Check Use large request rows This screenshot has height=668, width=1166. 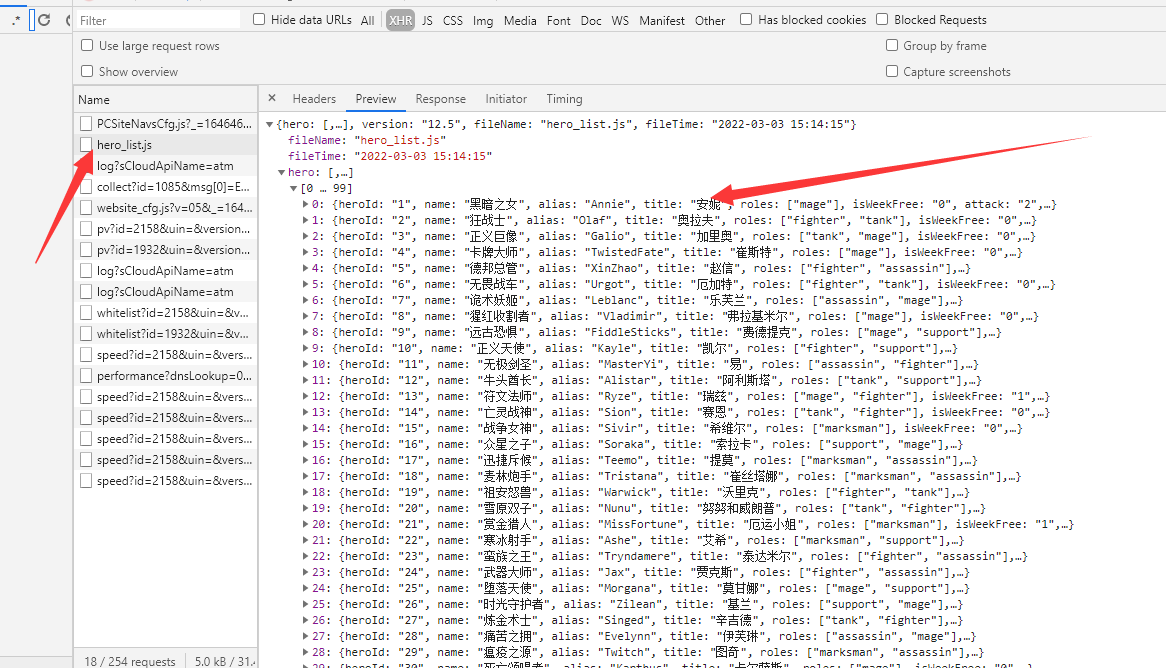pos(86,45)
